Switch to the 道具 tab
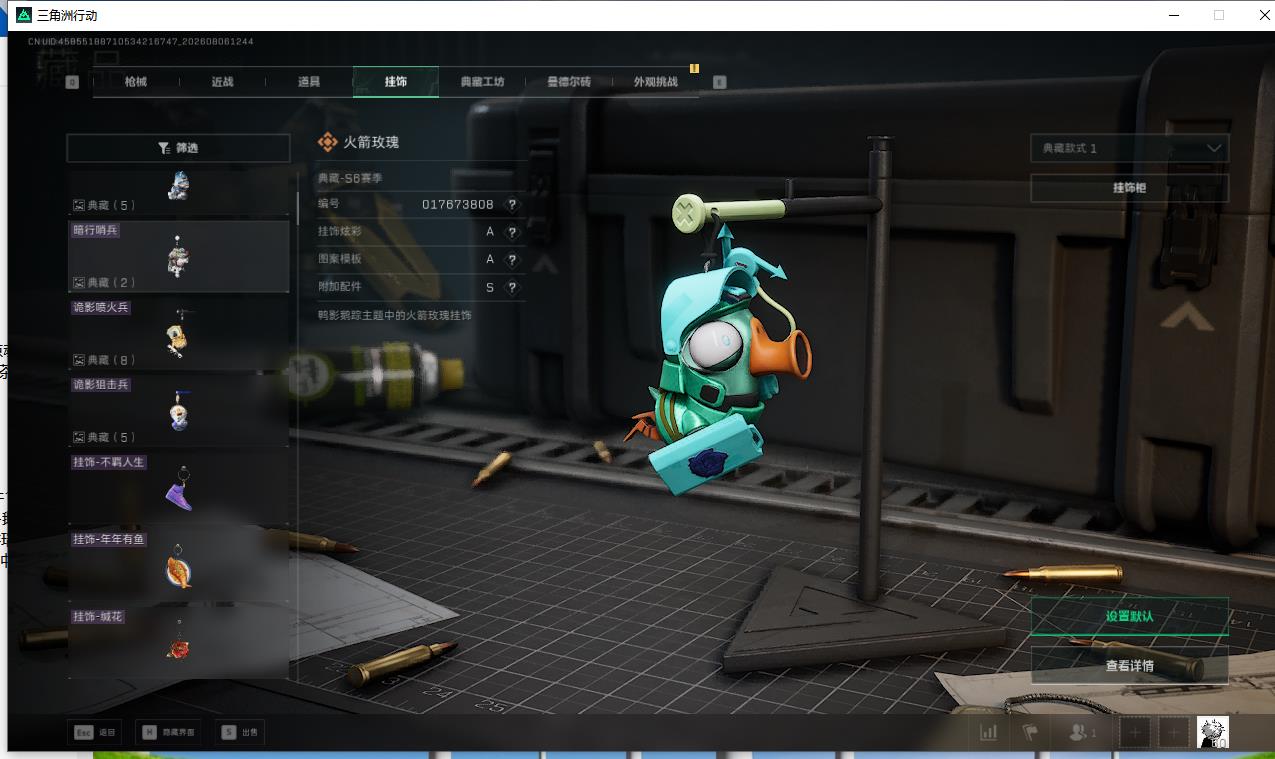 (x=309, y=82)
